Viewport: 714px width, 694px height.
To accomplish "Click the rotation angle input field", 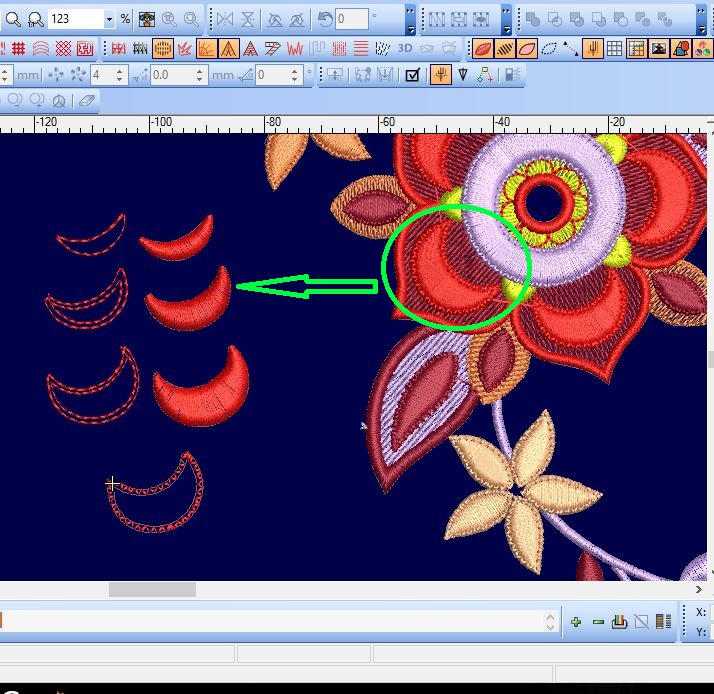I will [352, 19].
